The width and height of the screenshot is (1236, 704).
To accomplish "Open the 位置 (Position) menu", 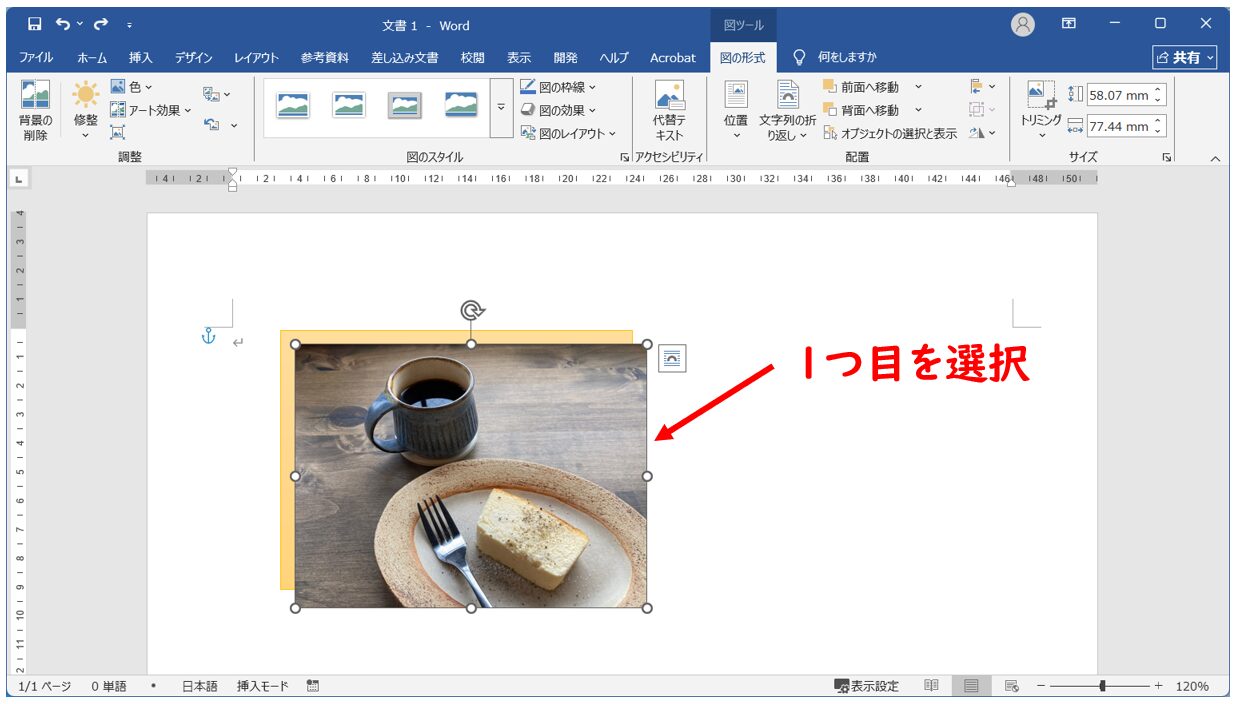I will (736, 111).
